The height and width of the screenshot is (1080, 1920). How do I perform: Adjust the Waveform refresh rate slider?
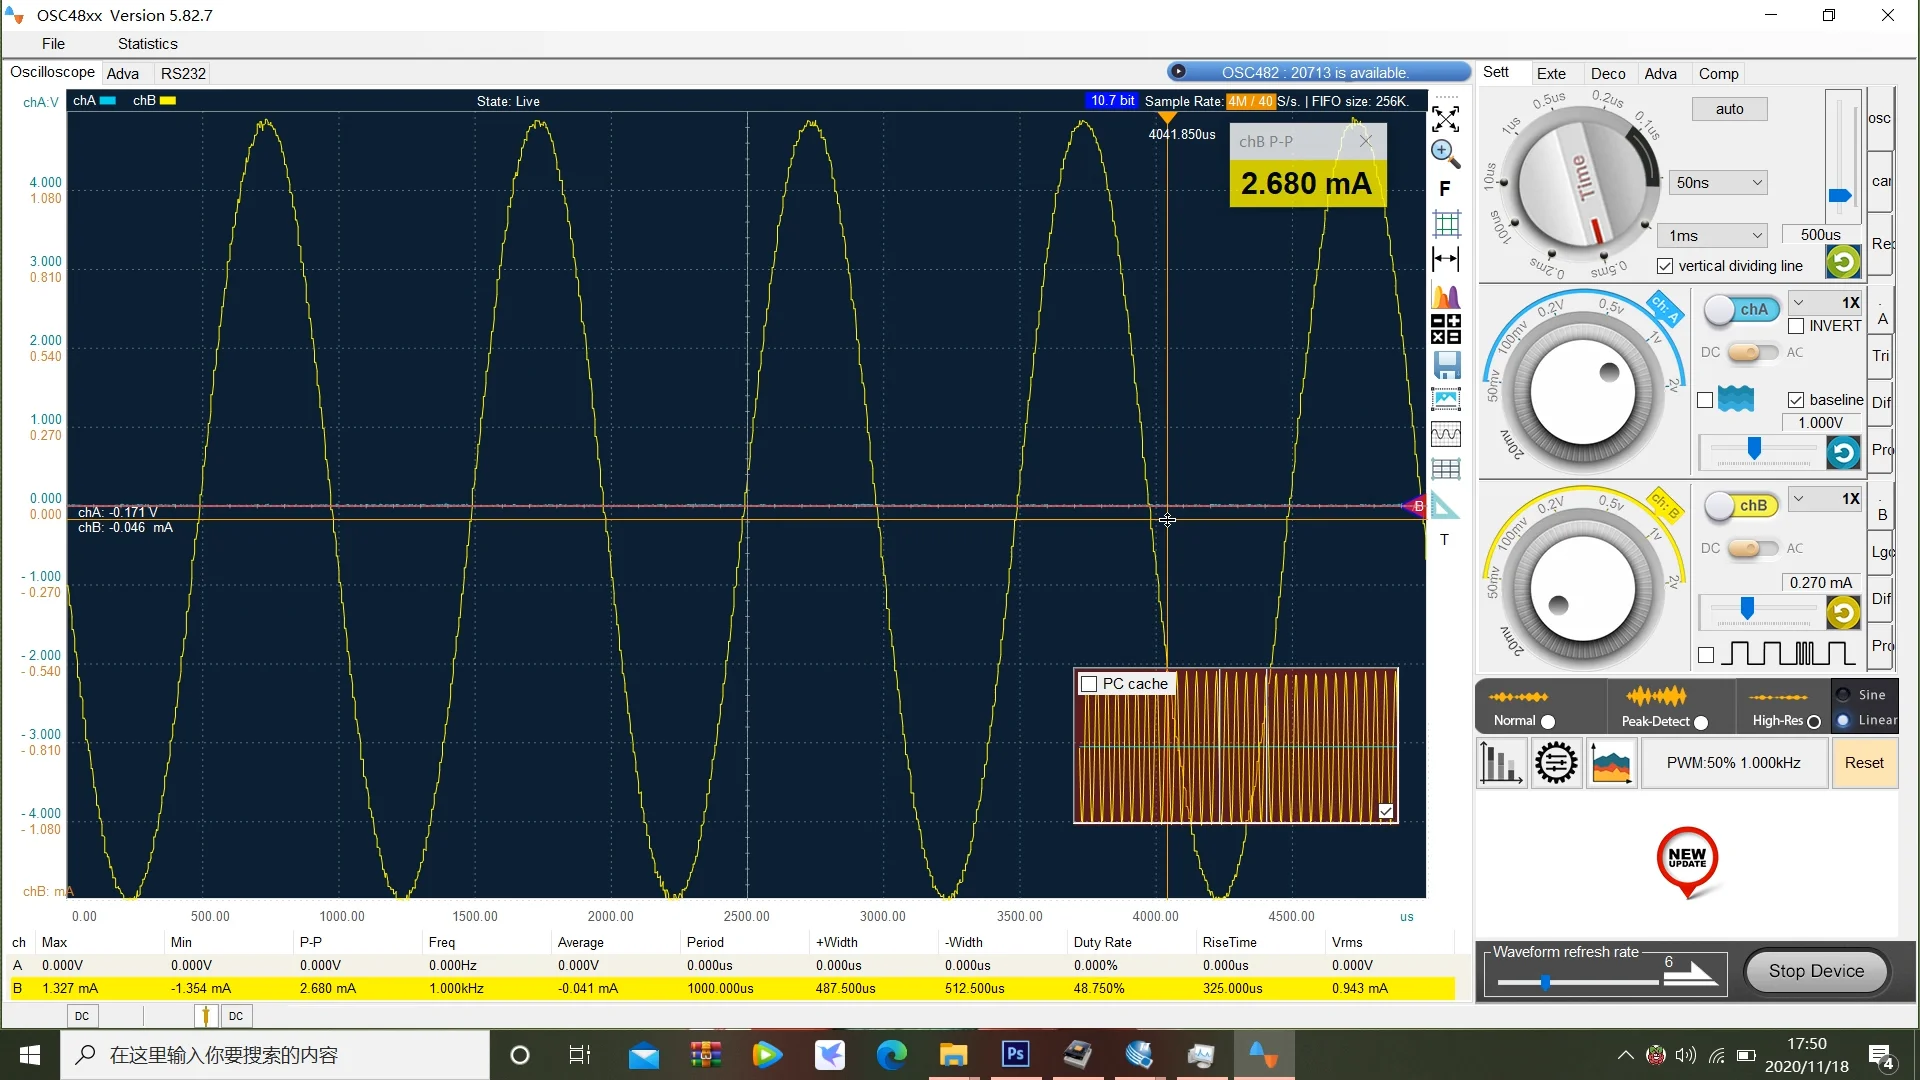click(1545, 983)
